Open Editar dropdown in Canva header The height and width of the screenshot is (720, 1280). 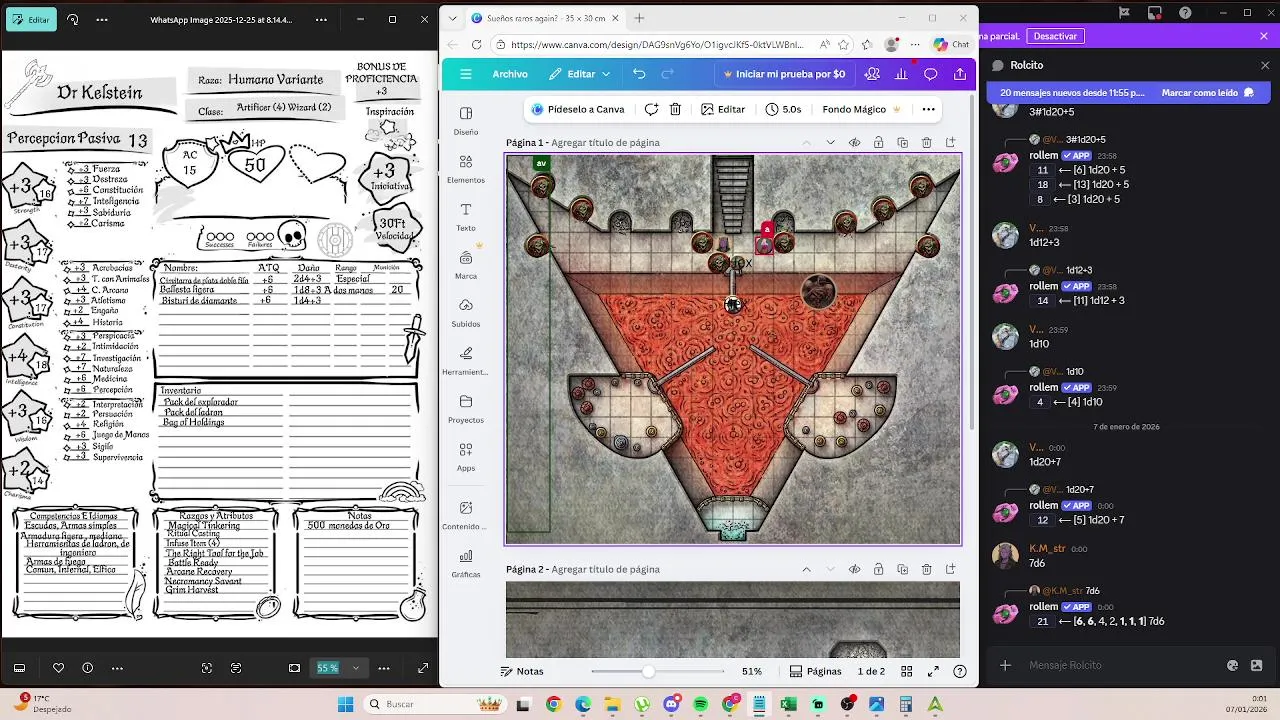tap(580, 74)
